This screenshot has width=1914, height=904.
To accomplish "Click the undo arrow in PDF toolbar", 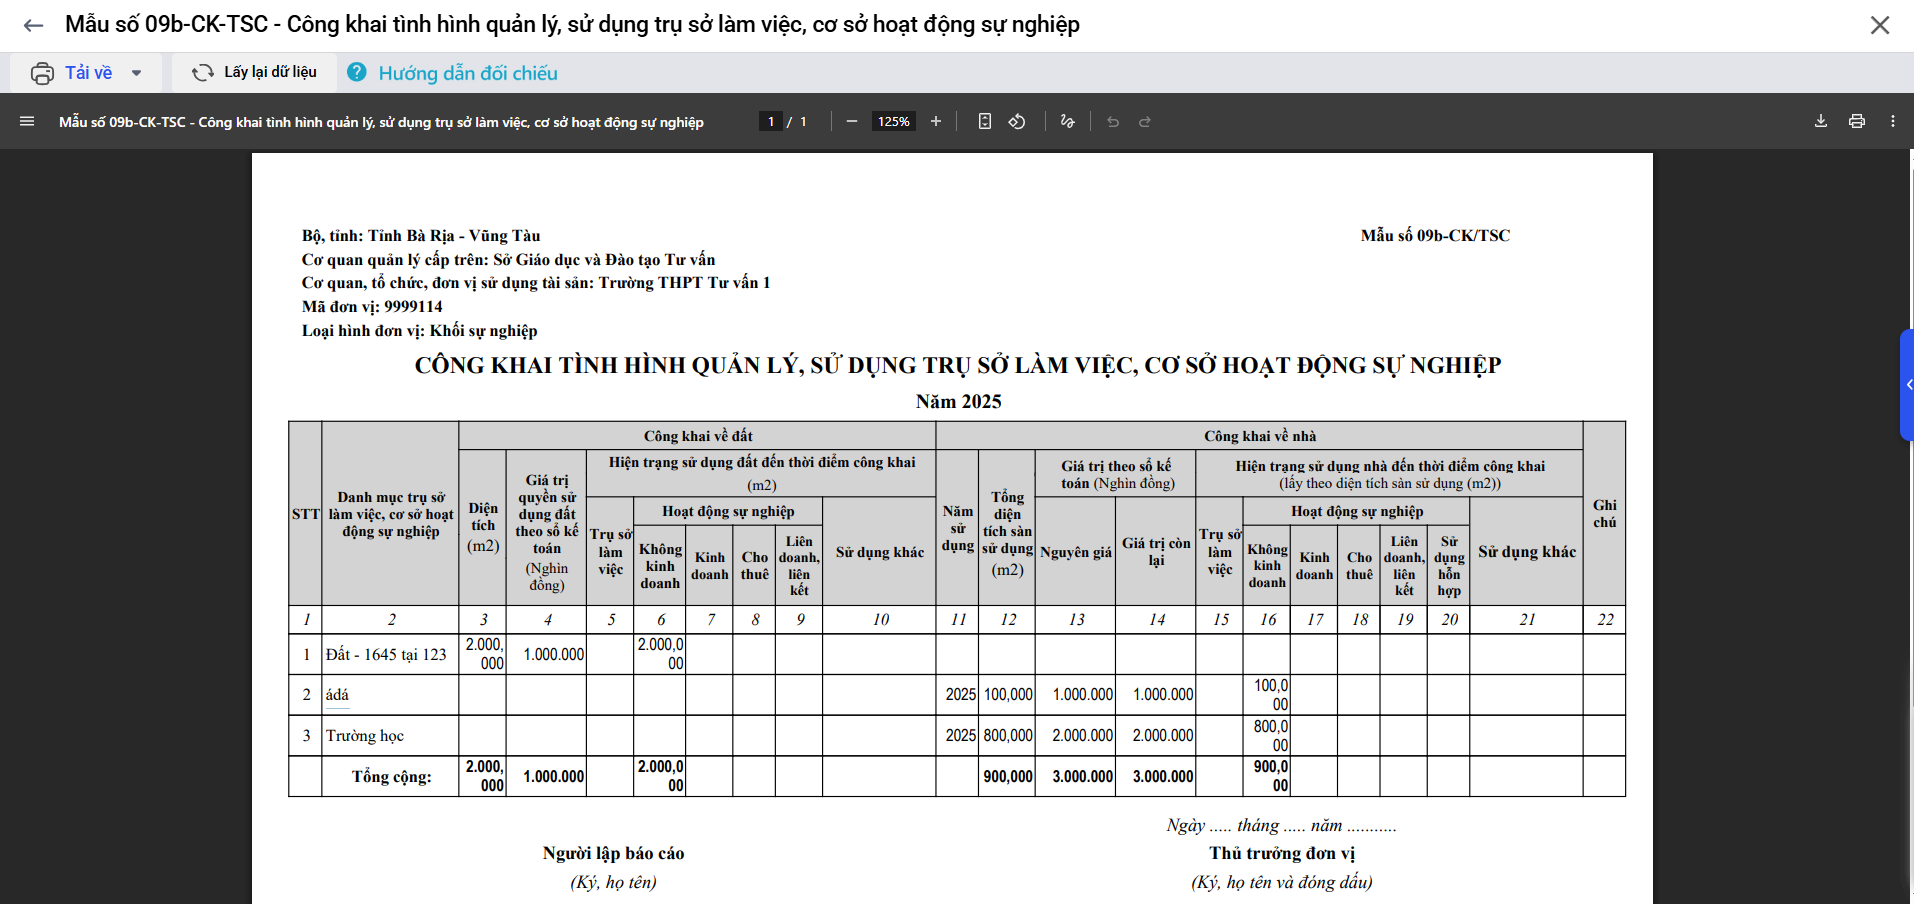I will pos(1113,121).
